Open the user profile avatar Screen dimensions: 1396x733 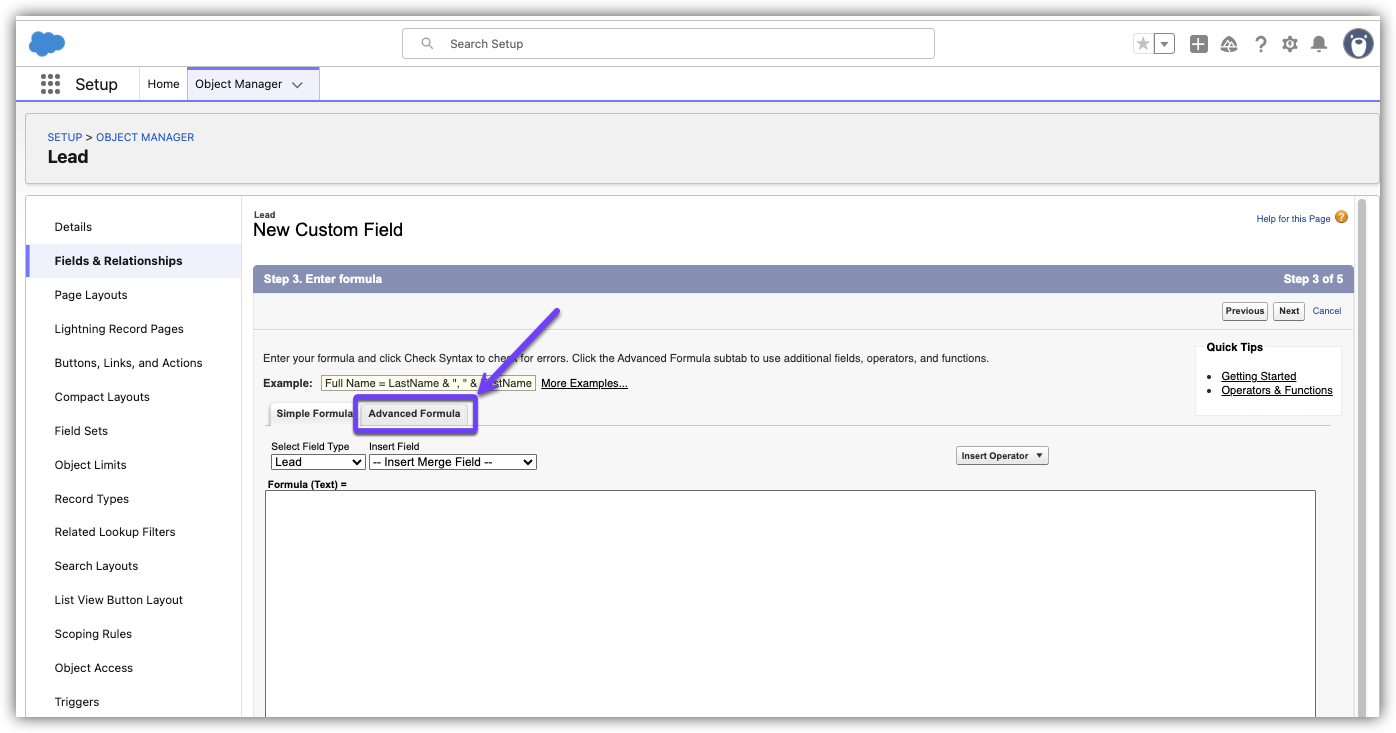coord(1358,44)
